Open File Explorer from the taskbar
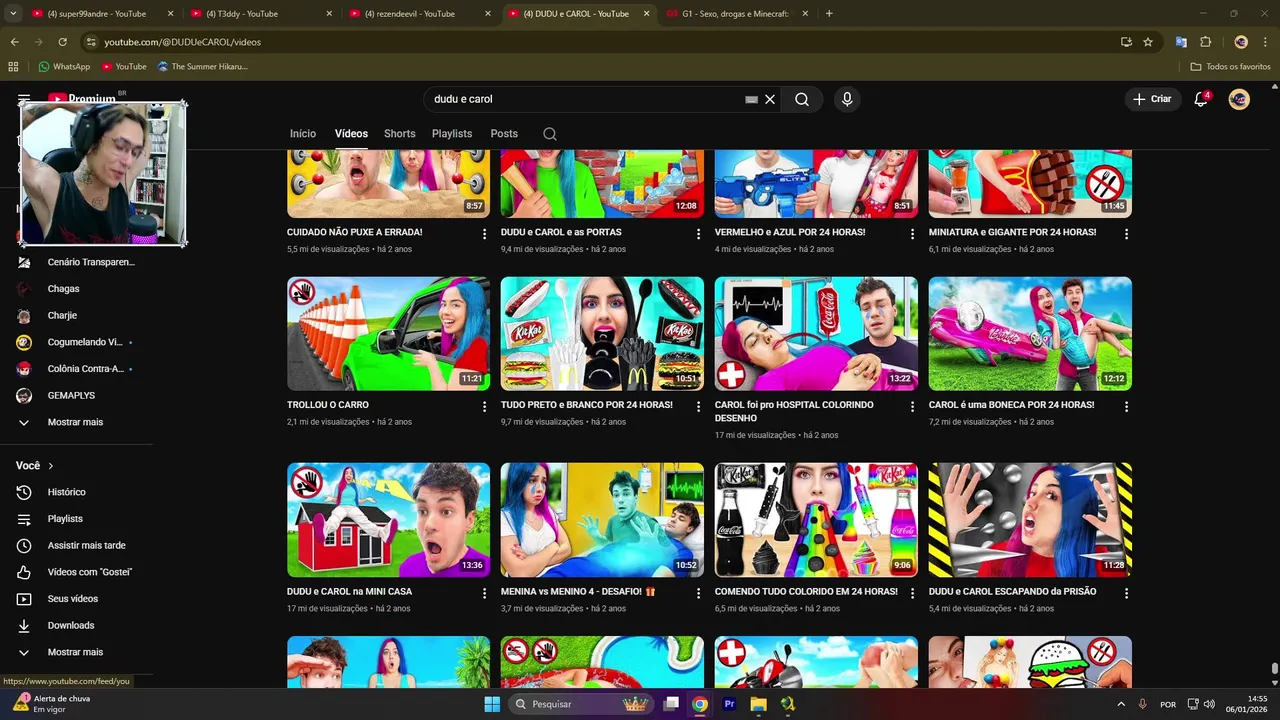This screenshot has width=1280, height=720. [x=758, y=704]
